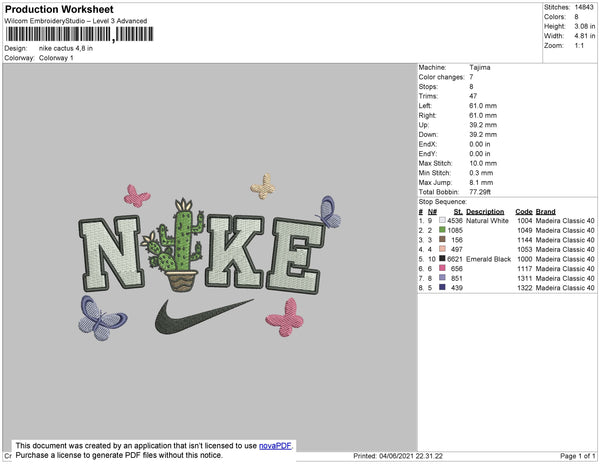
Task: Click the Max Jump value '8.1 mm'
Action: point(481,182)
